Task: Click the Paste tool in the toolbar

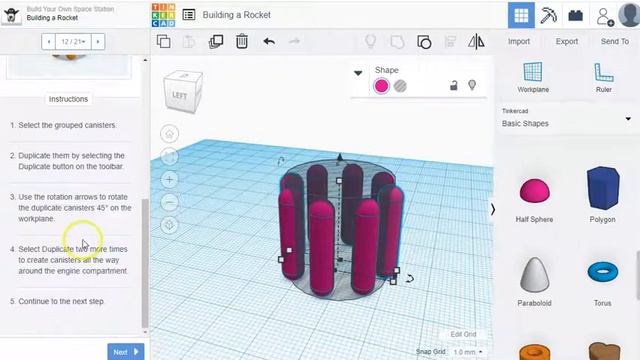Action: [x=189, y=42]
